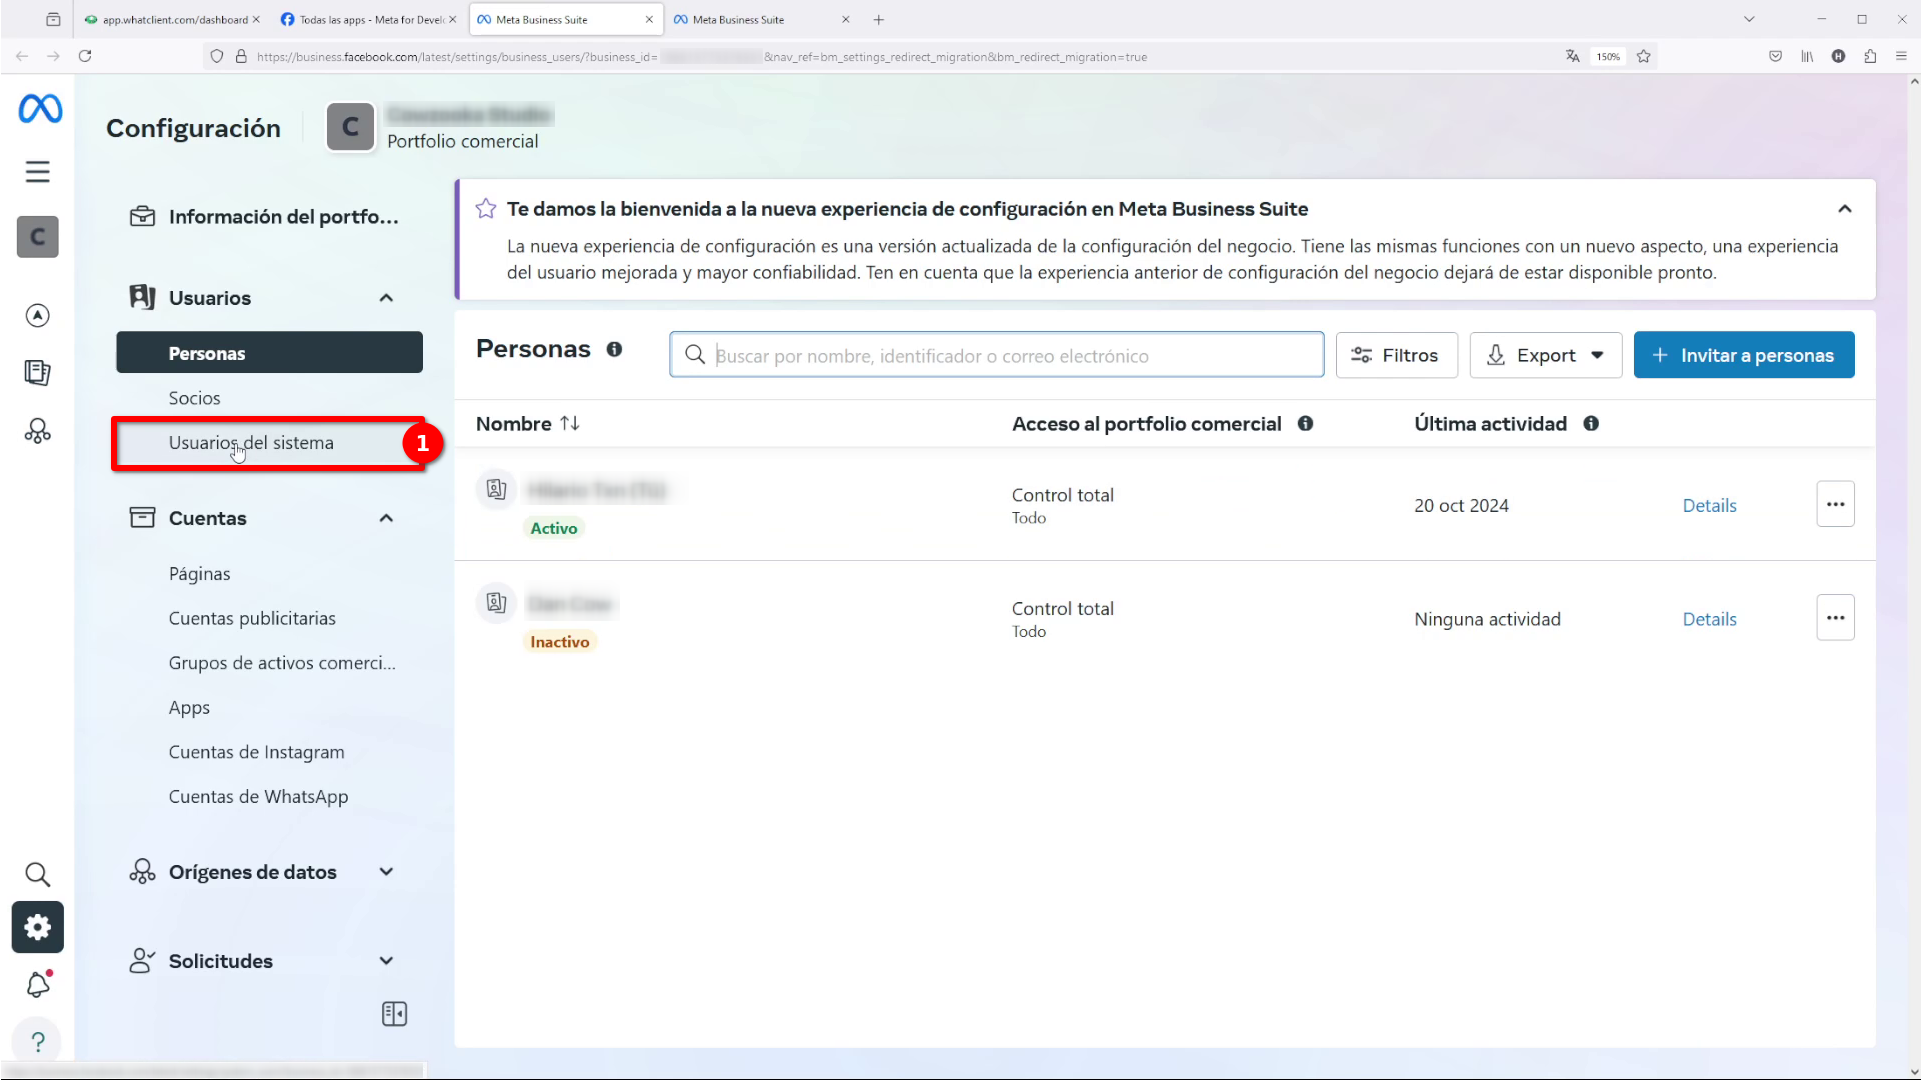
Task: Open Details for the Inactivo user
Action: 1709,620
